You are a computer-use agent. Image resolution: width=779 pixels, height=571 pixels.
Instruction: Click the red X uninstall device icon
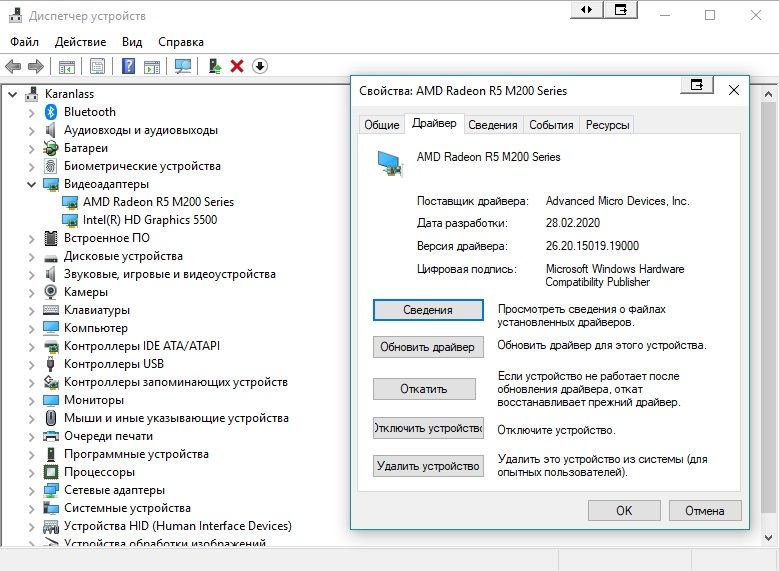coord(237,66)
